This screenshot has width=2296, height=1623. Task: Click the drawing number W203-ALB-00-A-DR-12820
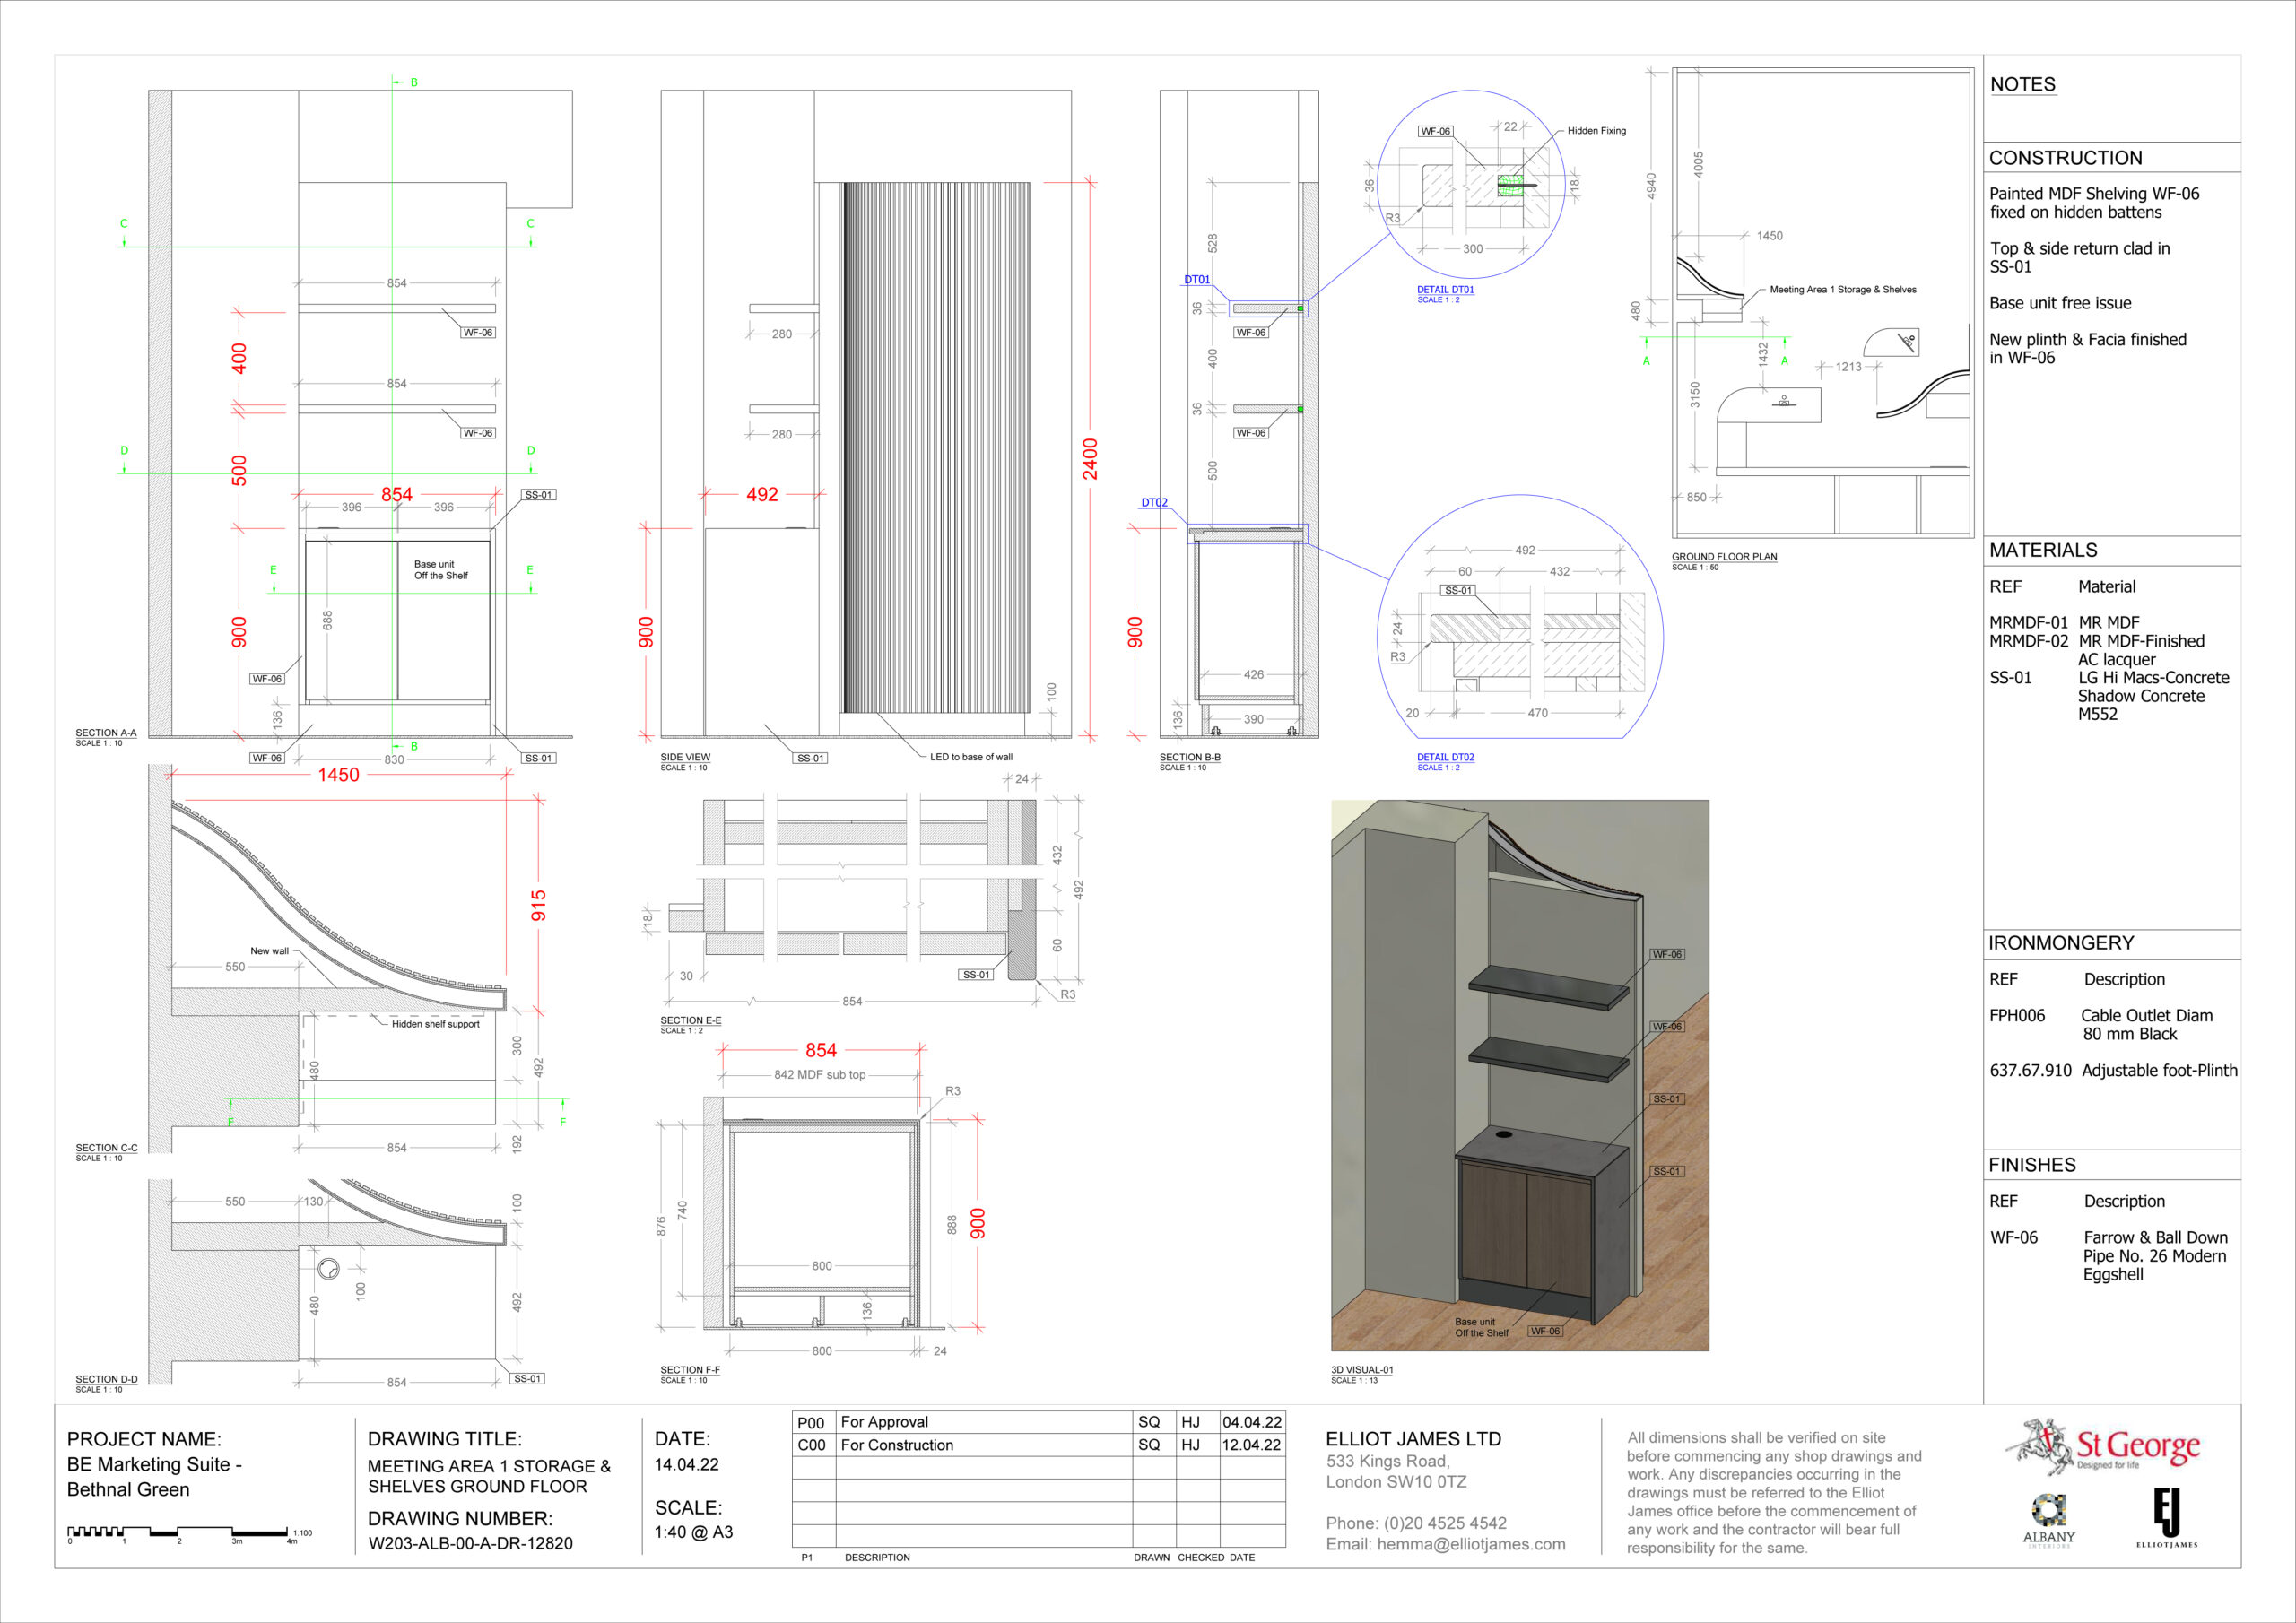pos(470,1543)
